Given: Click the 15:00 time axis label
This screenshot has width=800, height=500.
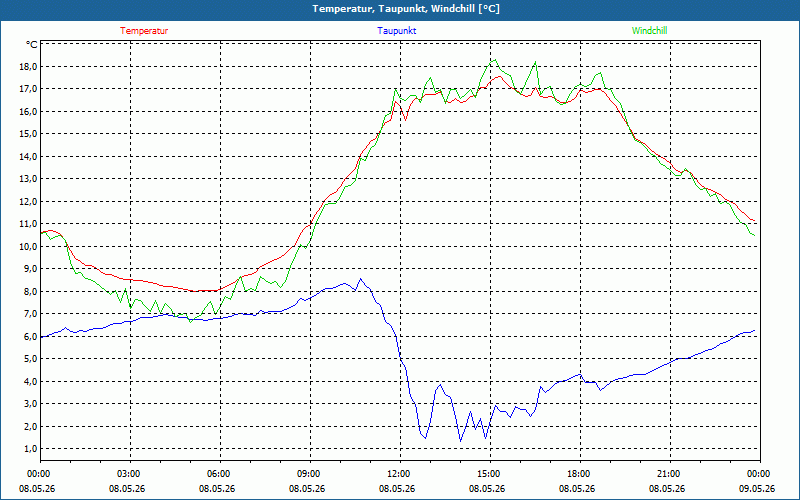Looking at the screenshot, I should 487,474.
